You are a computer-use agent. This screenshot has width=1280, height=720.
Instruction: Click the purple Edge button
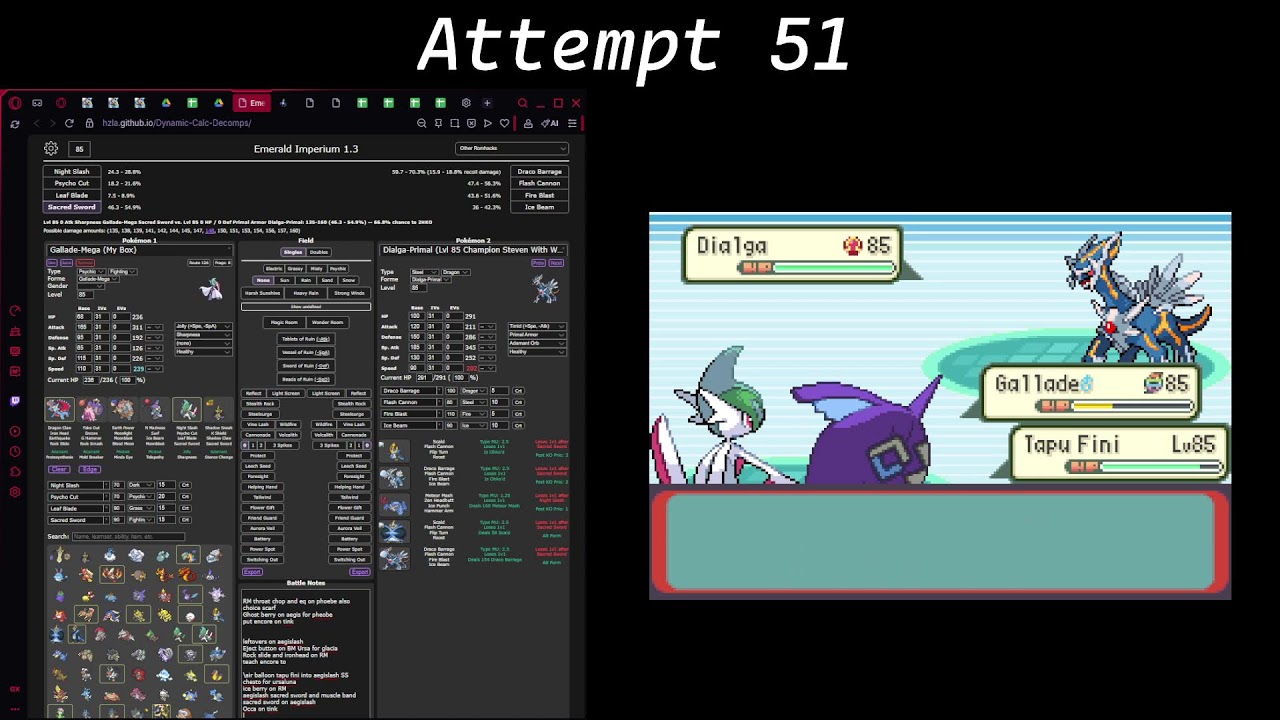(x=90, y=470)
